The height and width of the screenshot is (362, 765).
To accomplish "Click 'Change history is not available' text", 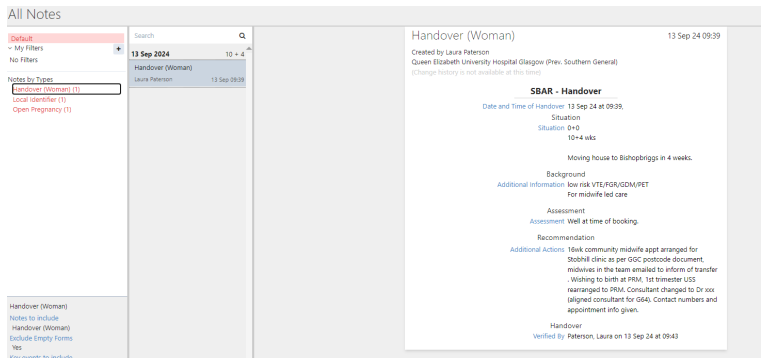I will click(476, 72).
